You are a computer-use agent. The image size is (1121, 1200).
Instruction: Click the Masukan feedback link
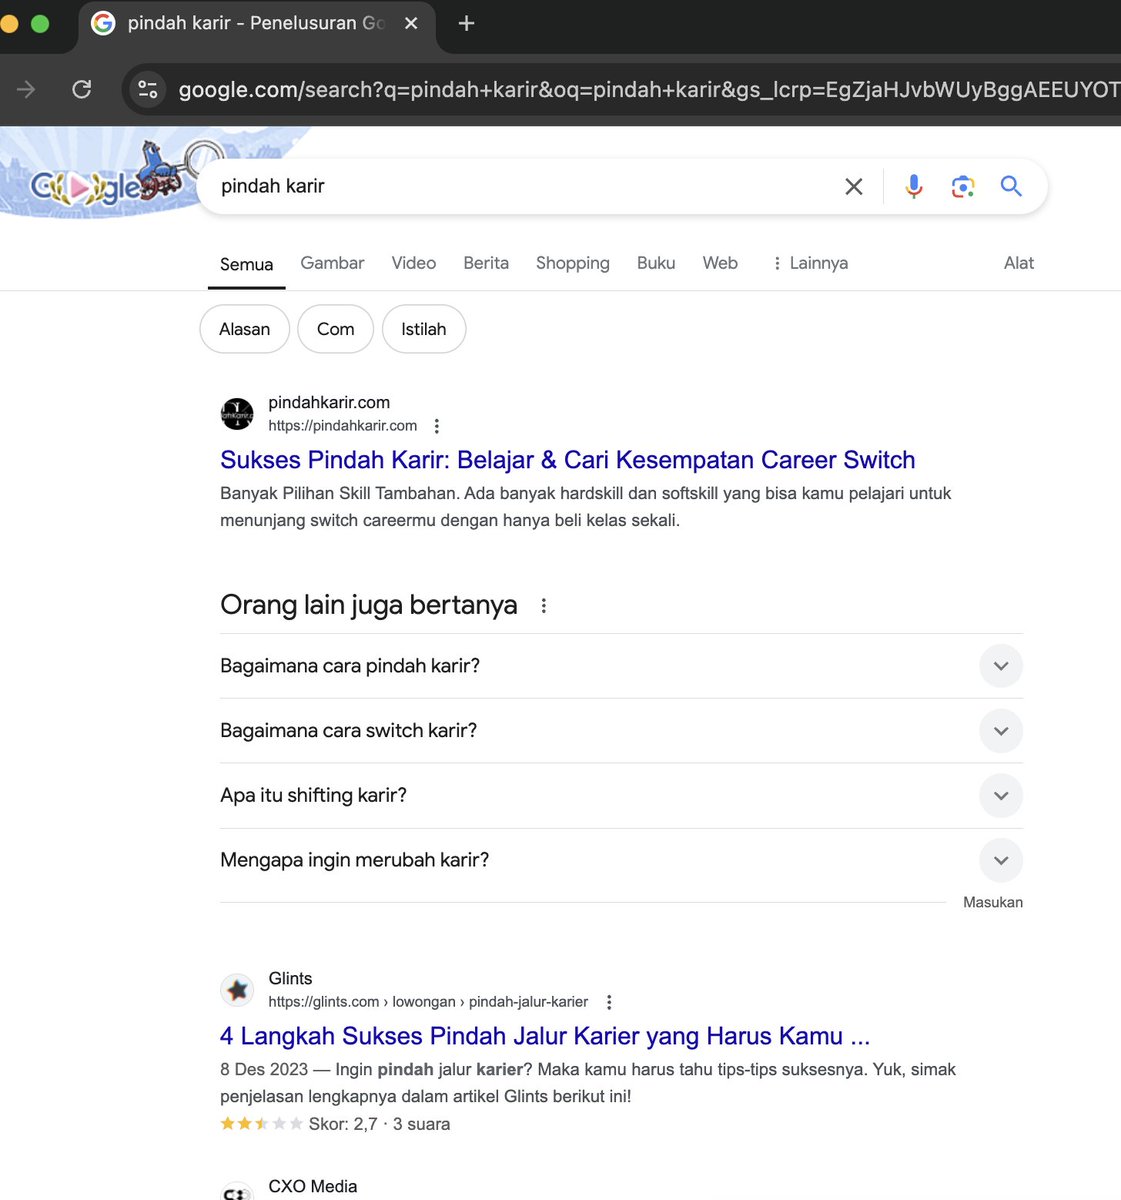pos(993,902)
